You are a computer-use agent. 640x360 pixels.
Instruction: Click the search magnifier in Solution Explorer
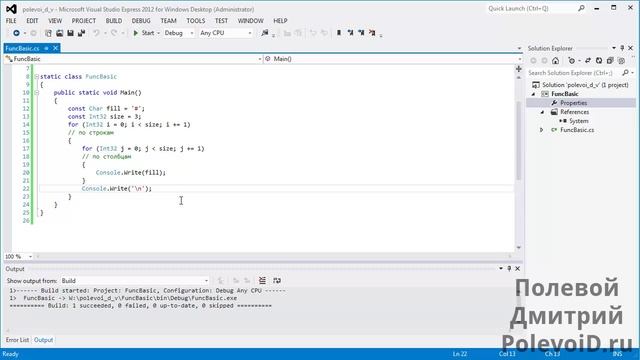625,73
